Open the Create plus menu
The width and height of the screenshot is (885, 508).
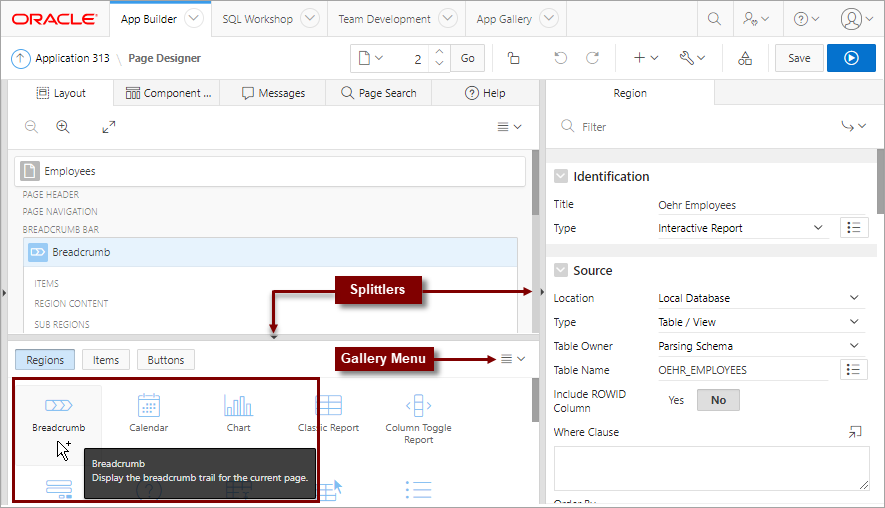(646, 58)
